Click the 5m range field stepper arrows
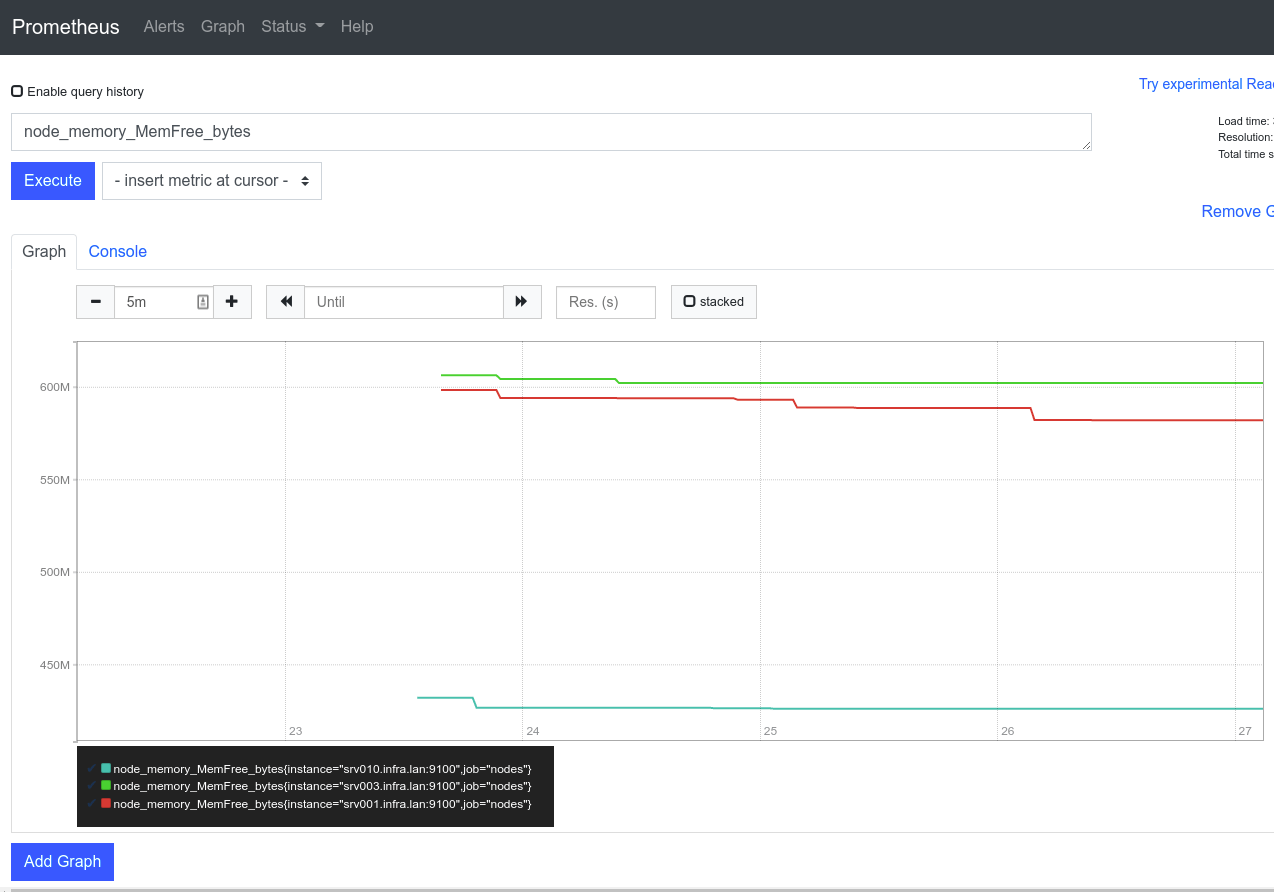The width and height of the screenshot is (1274, 892). tap(203, 301)
